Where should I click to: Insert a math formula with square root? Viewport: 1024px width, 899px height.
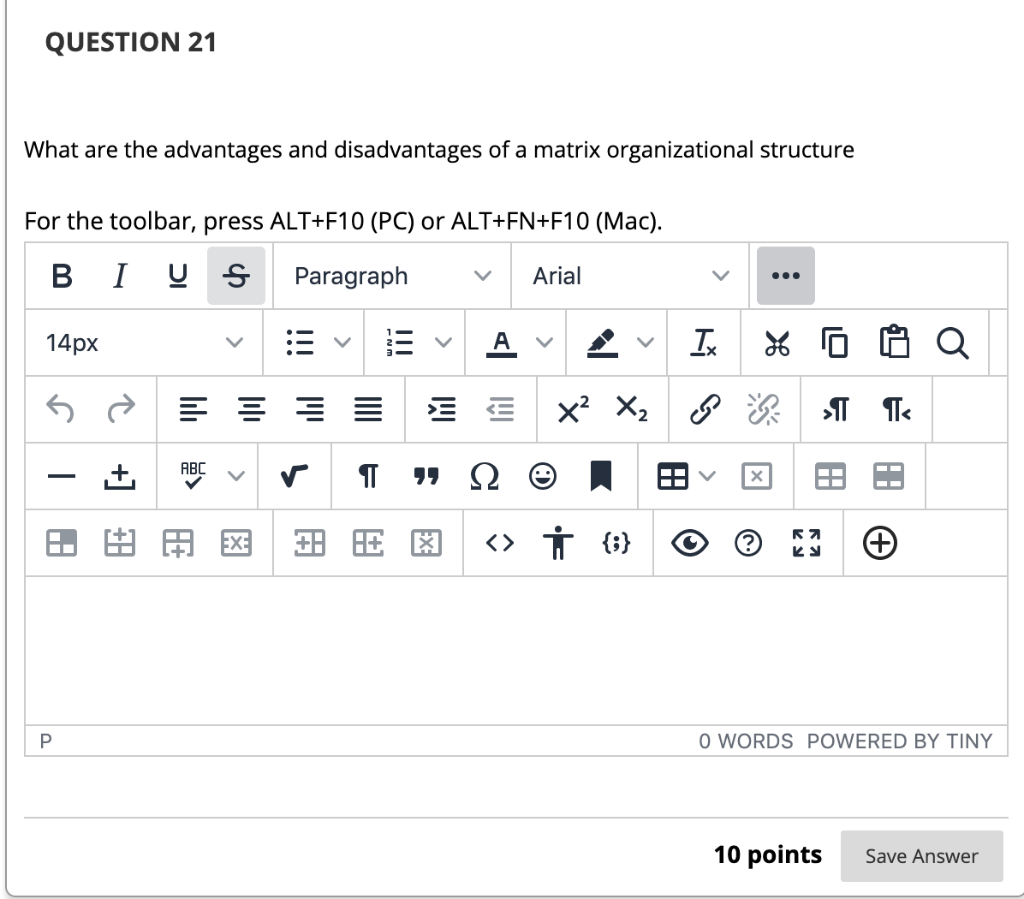pyautogui.click(x=294, y=477)
